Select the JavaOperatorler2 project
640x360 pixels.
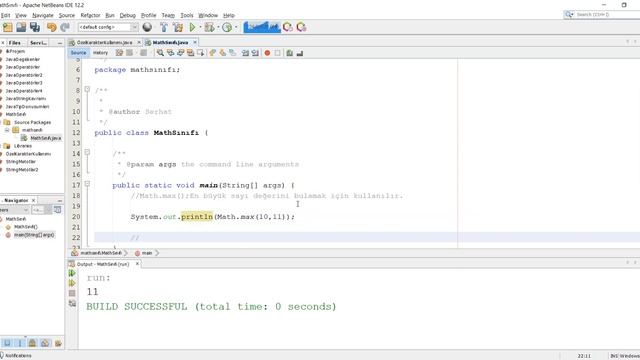tap(24, 75)
